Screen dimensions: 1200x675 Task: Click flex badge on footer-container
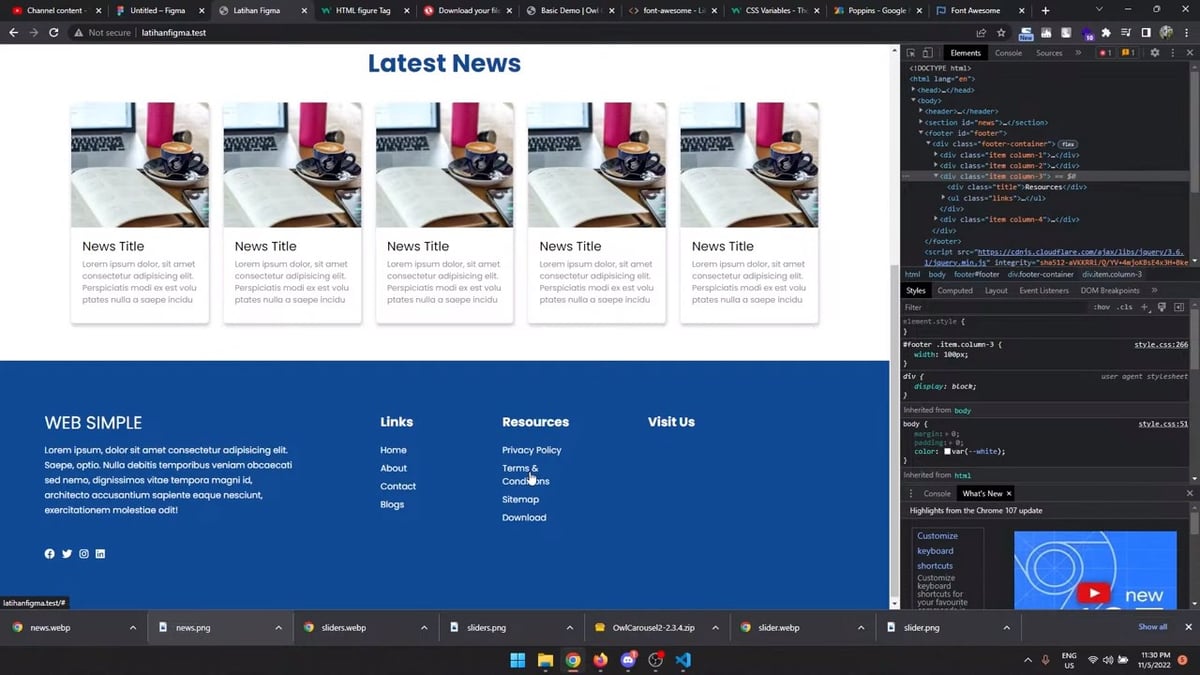click(x=1068, y=144)
